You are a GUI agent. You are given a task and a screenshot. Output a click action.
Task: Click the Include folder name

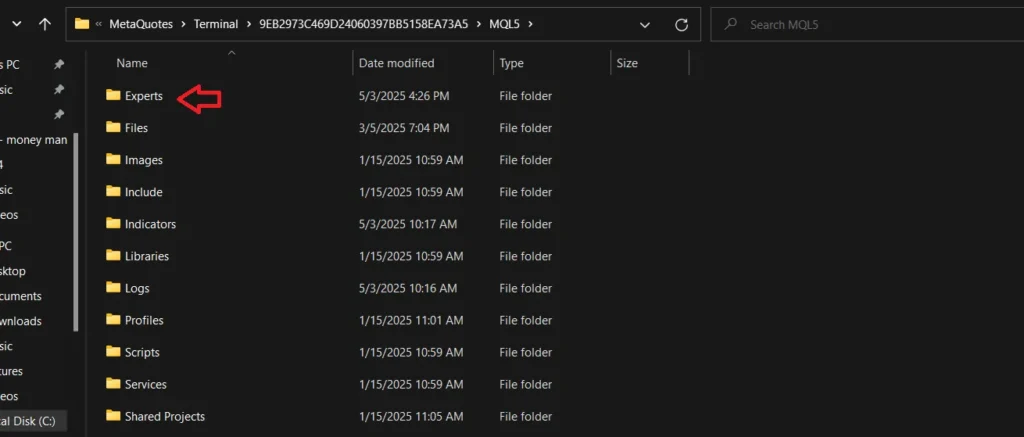pyautogui.click(x=144, y=192)
